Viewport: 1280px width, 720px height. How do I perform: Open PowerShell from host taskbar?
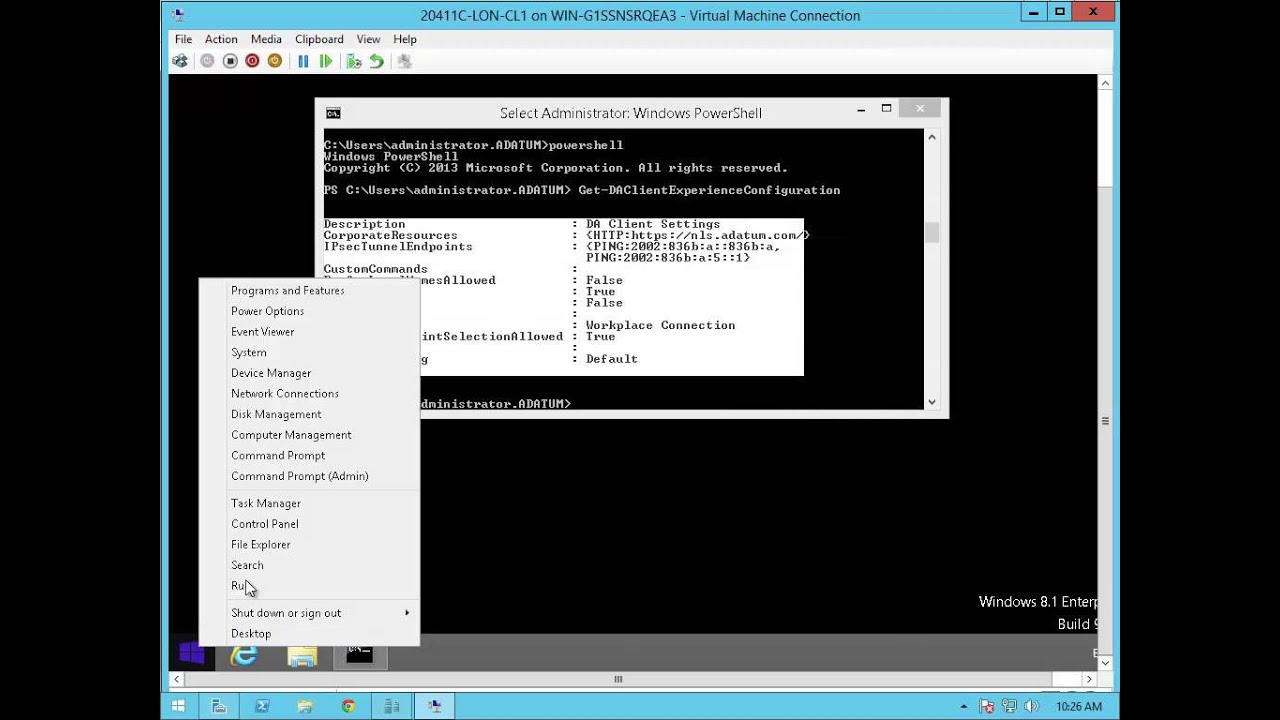[x=262, y=706]
